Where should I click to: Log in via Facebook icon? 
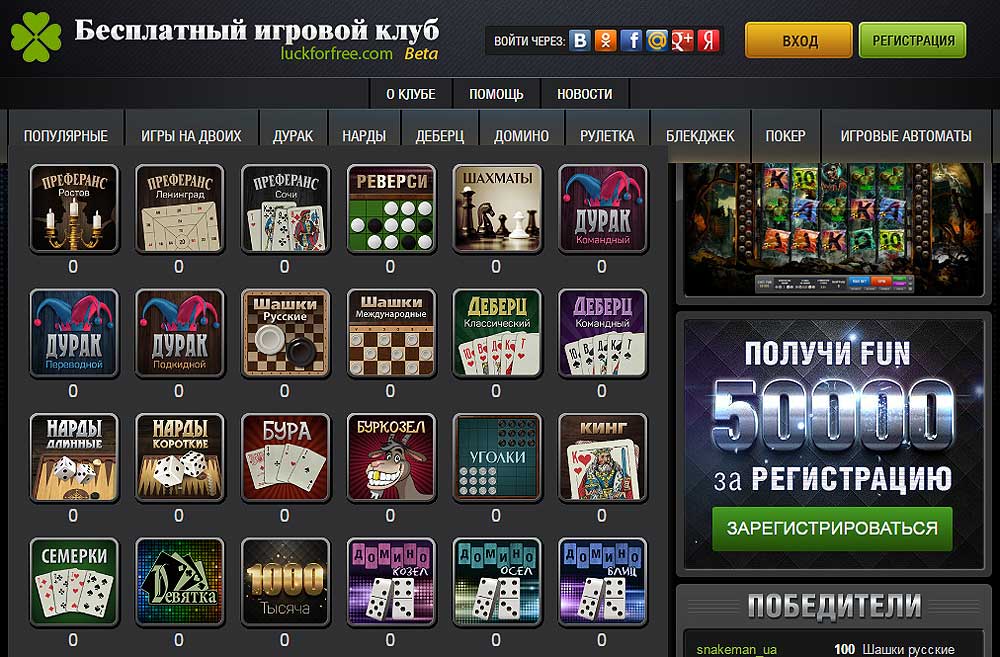(x=631, y=41)
